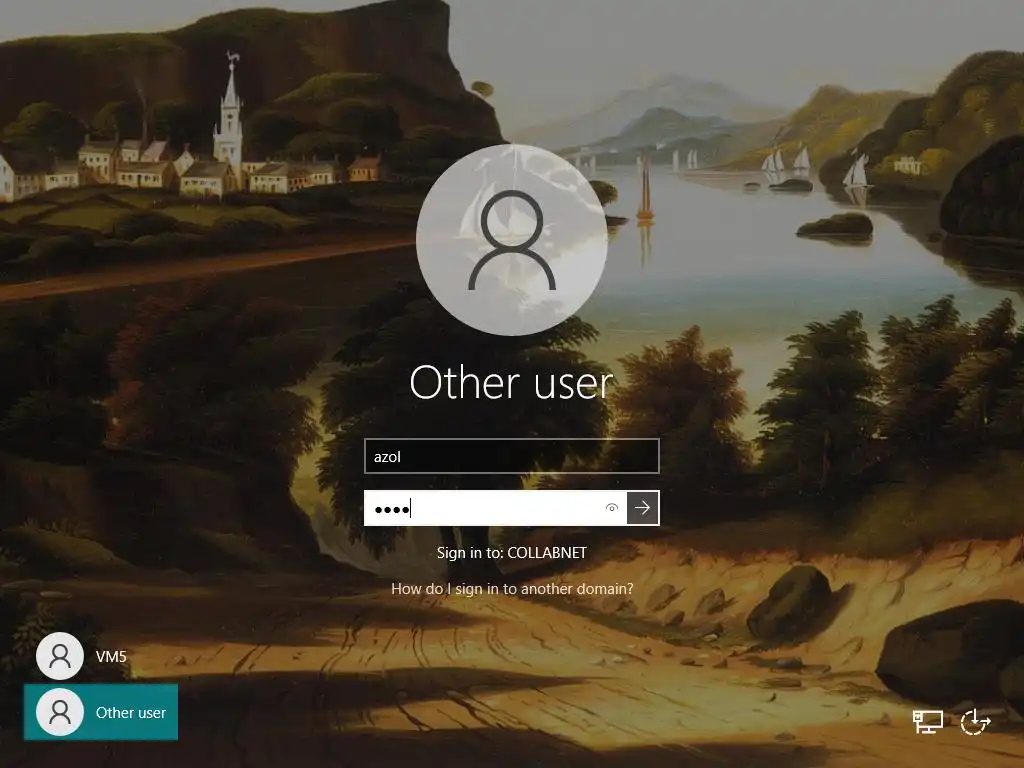
Task: Open 'How do I sign in to another domain?'
Action: (x=512, y=589)
